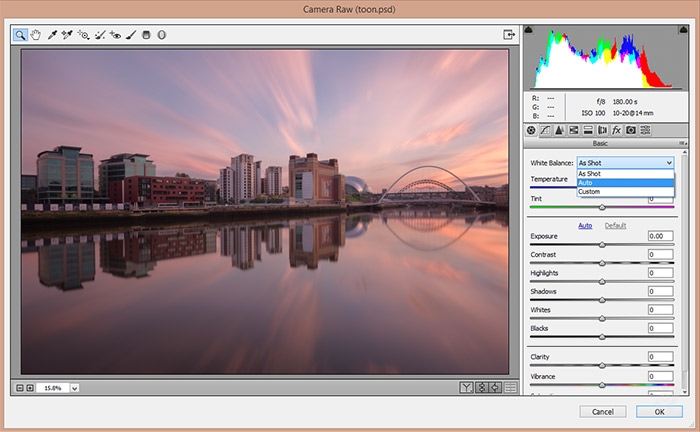Screen dimensions: 700x432
Task: Select the Red Eye Removal tool
Action: [114, 34]
